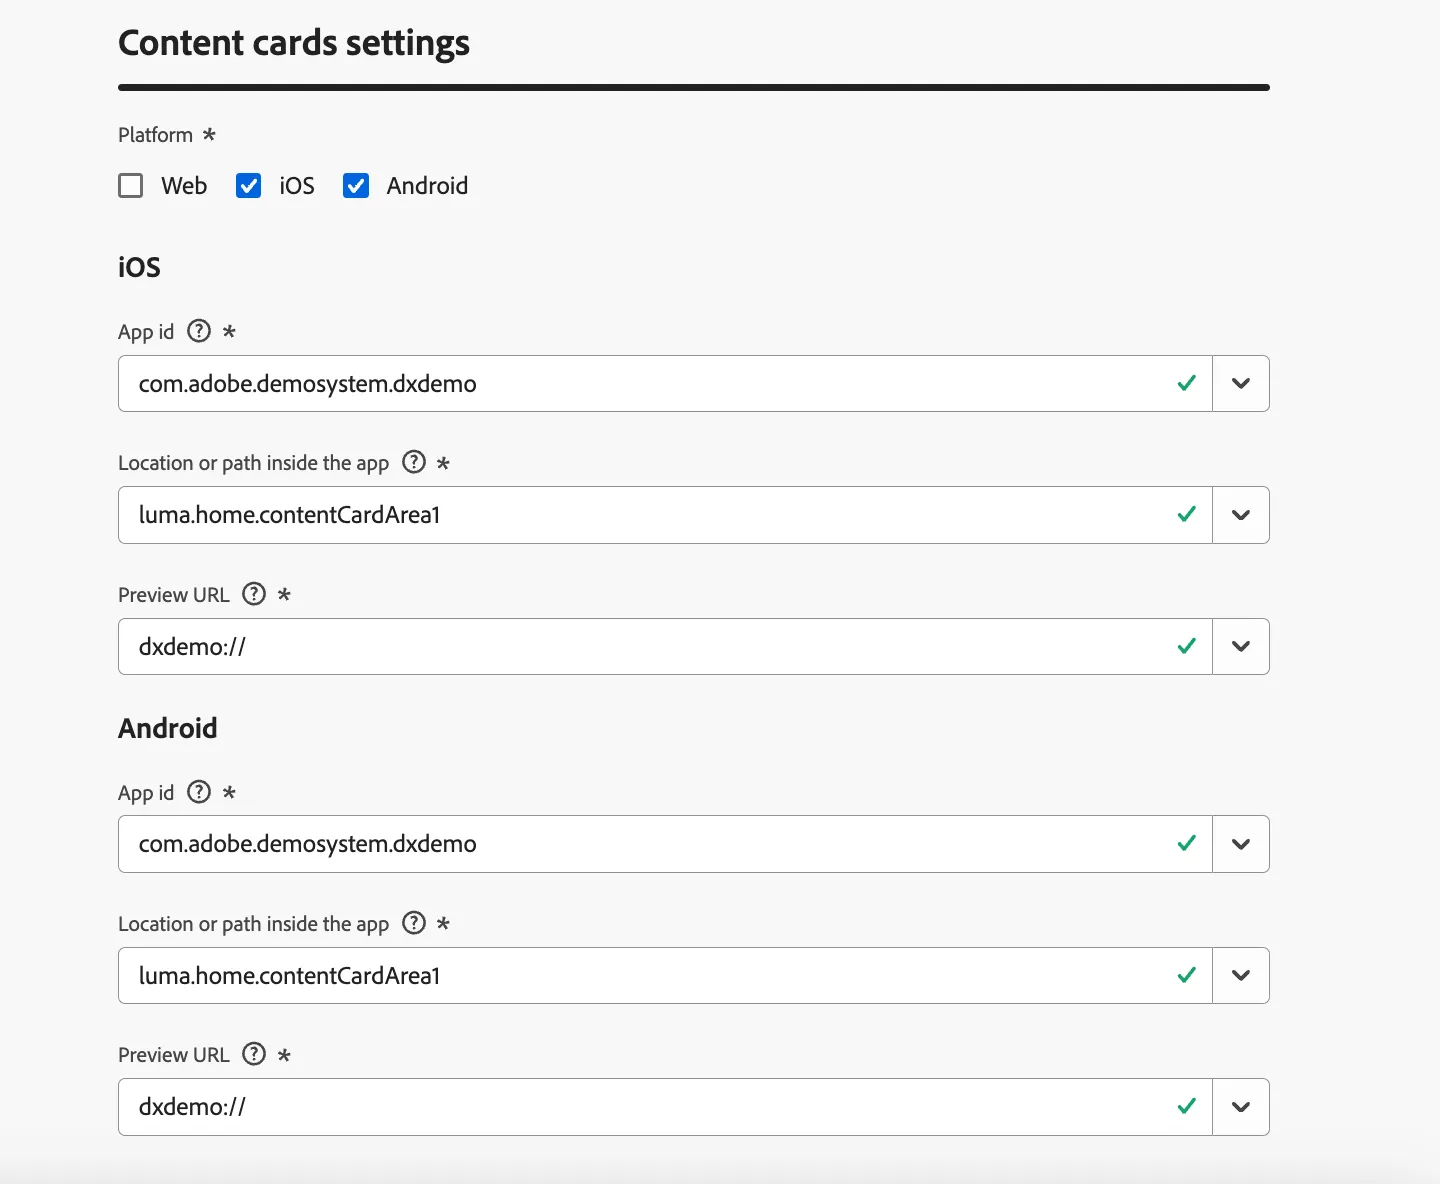This screenshot has height=1184, width=1440.
Task: Click help icon next to Android Preview URL
Action: coord(255,1054)
